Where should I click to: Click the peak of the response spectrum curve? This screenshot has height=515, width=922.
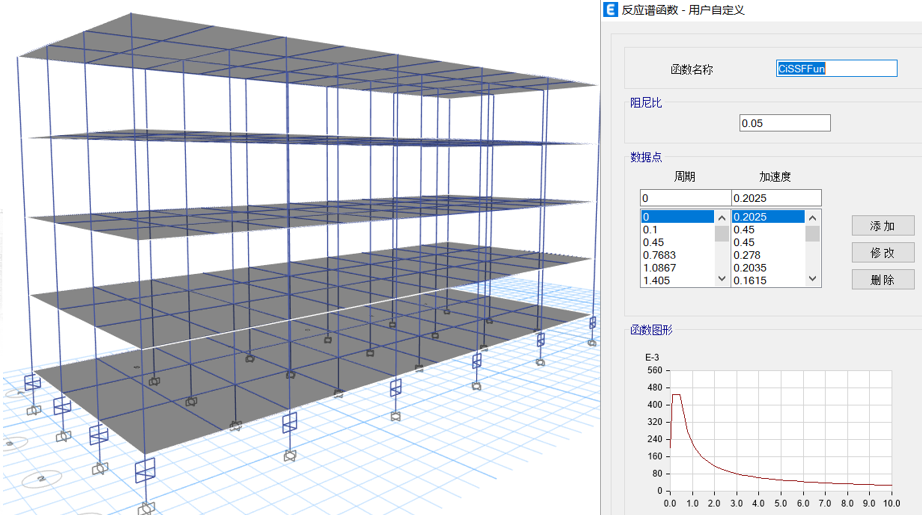click(x=676, y=395)
